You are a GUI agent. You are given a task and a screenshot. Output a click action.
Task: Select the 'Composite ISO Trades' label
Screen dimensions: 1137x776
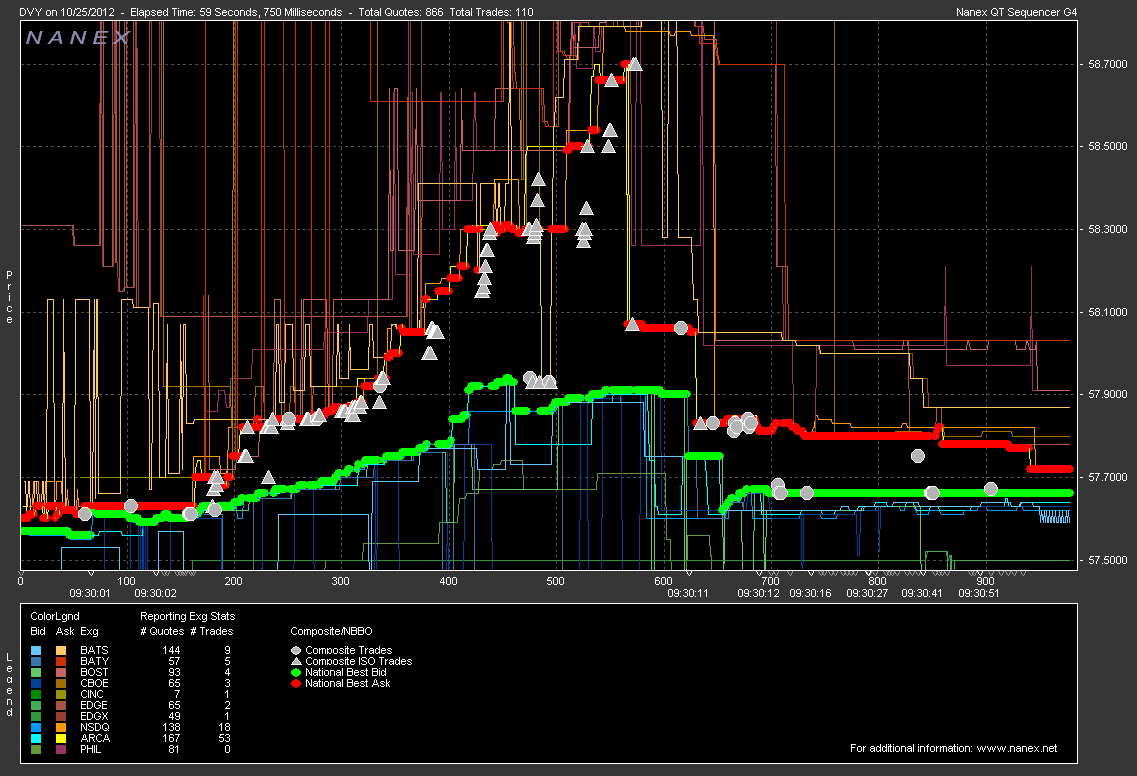coord(359,661)
